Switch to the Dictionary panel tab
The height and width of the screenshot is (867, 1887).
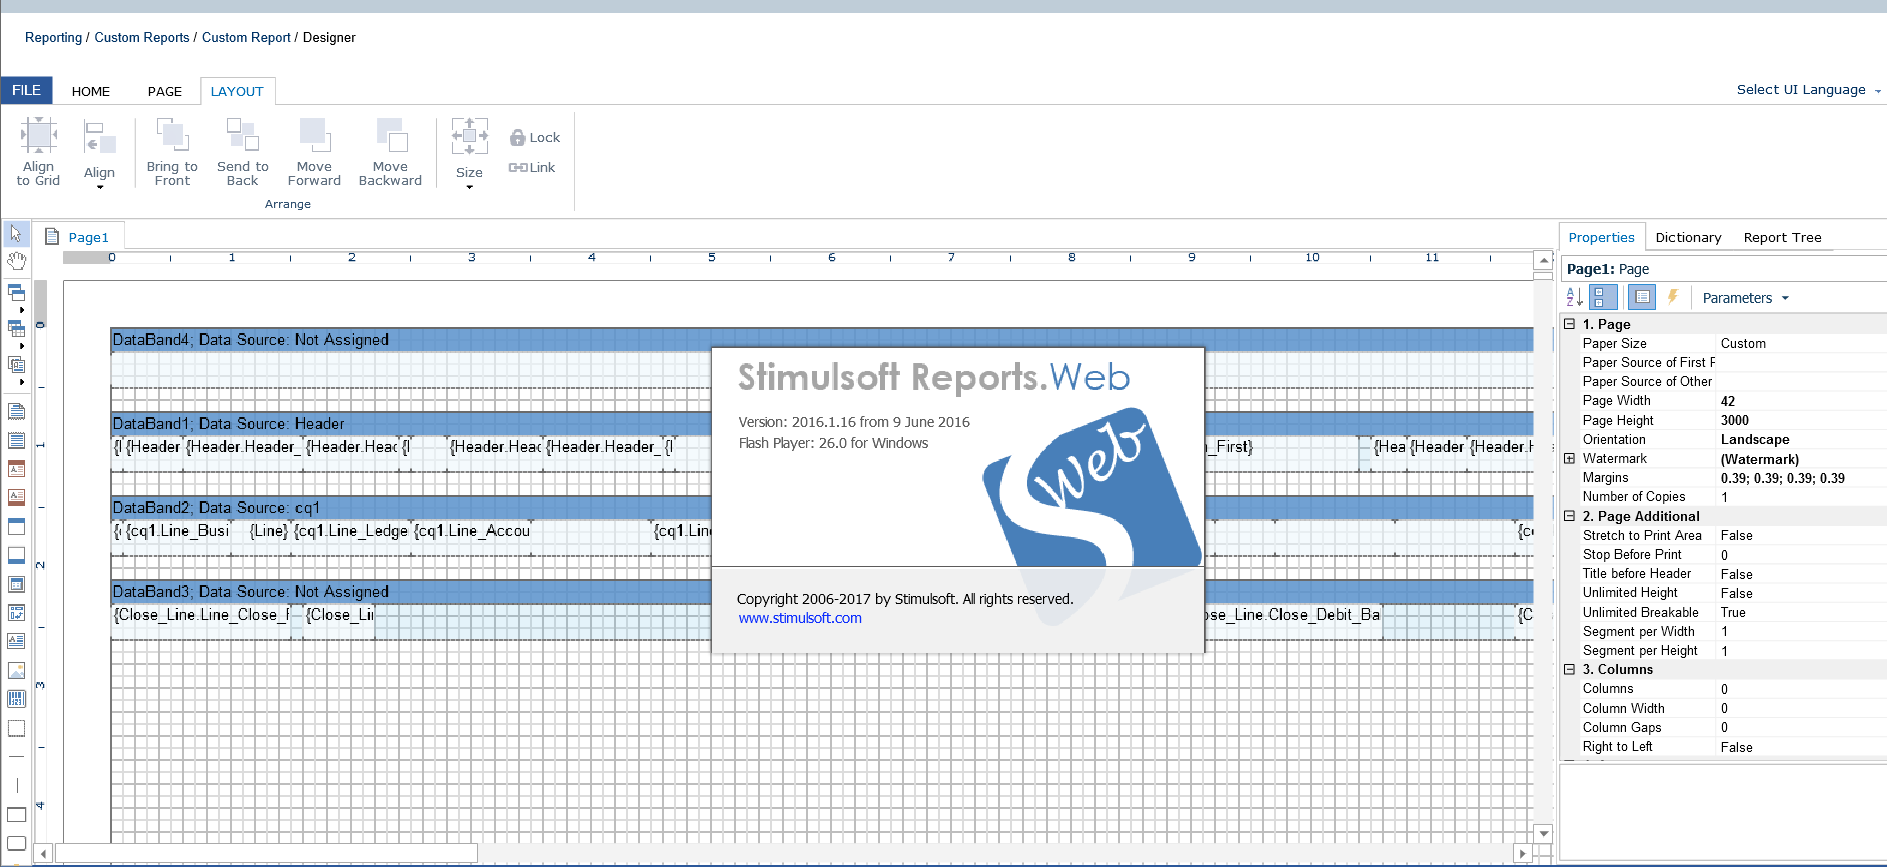[x=1688, y=238]
